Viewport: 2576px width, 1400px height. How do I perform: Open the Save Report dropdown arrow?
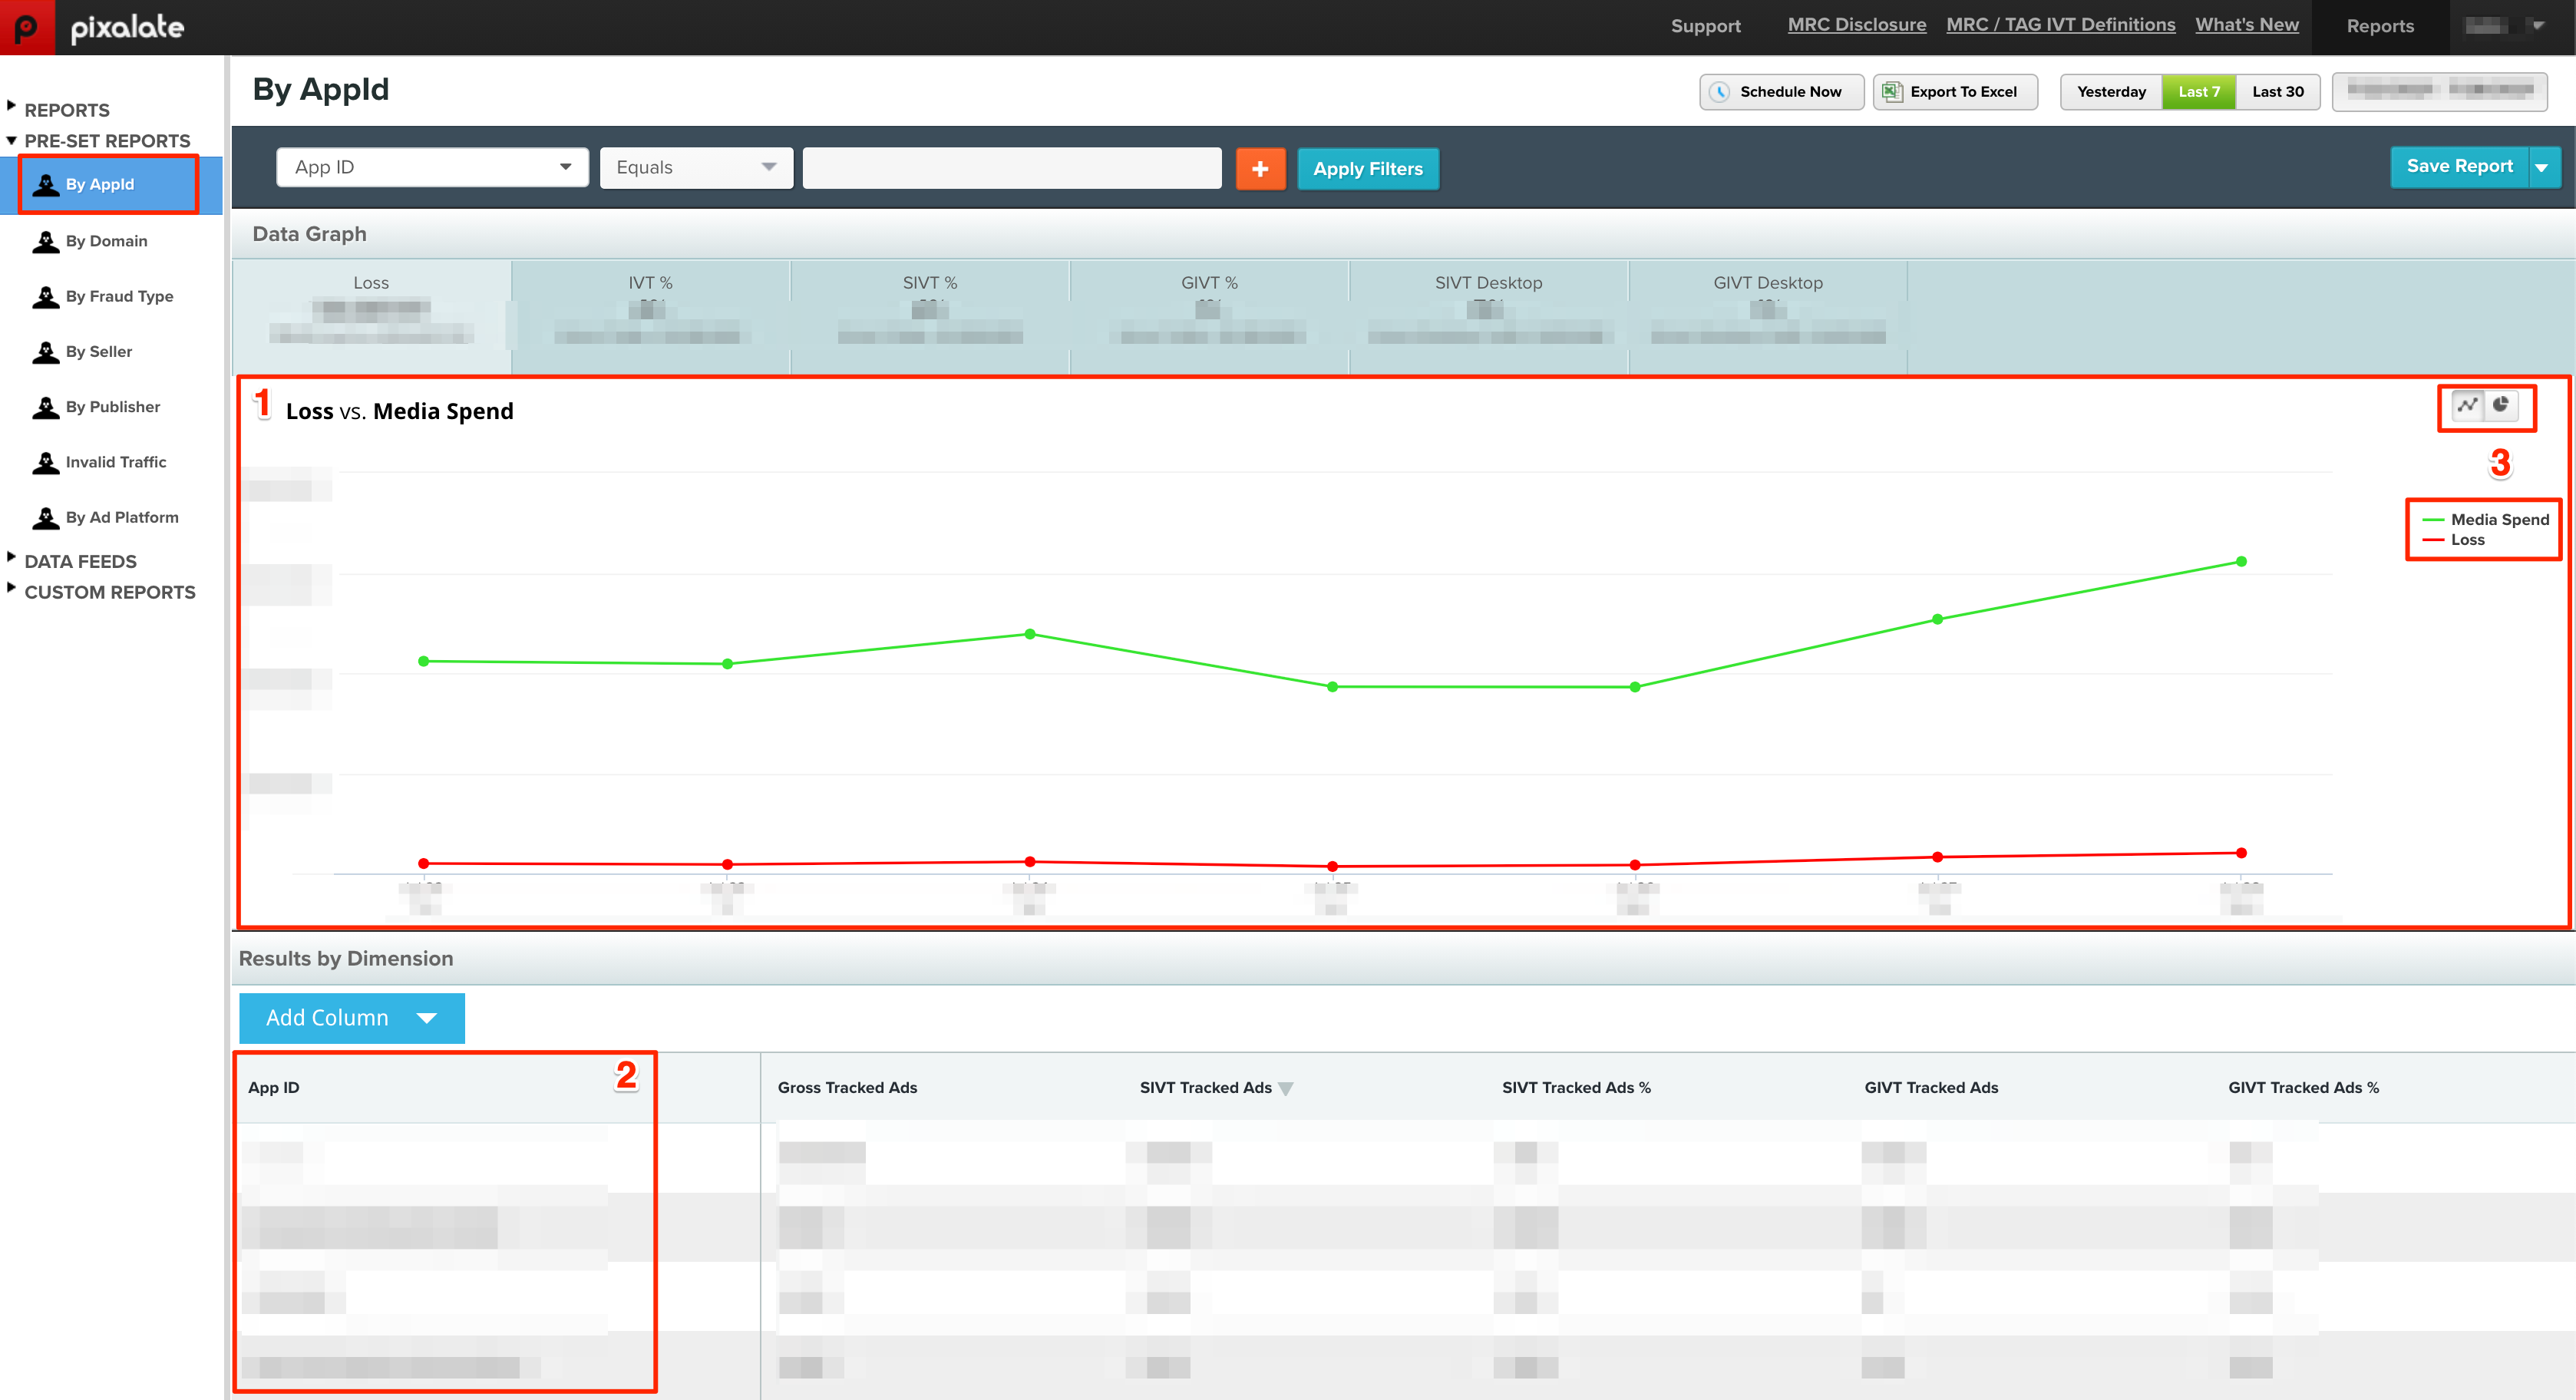2543,167
